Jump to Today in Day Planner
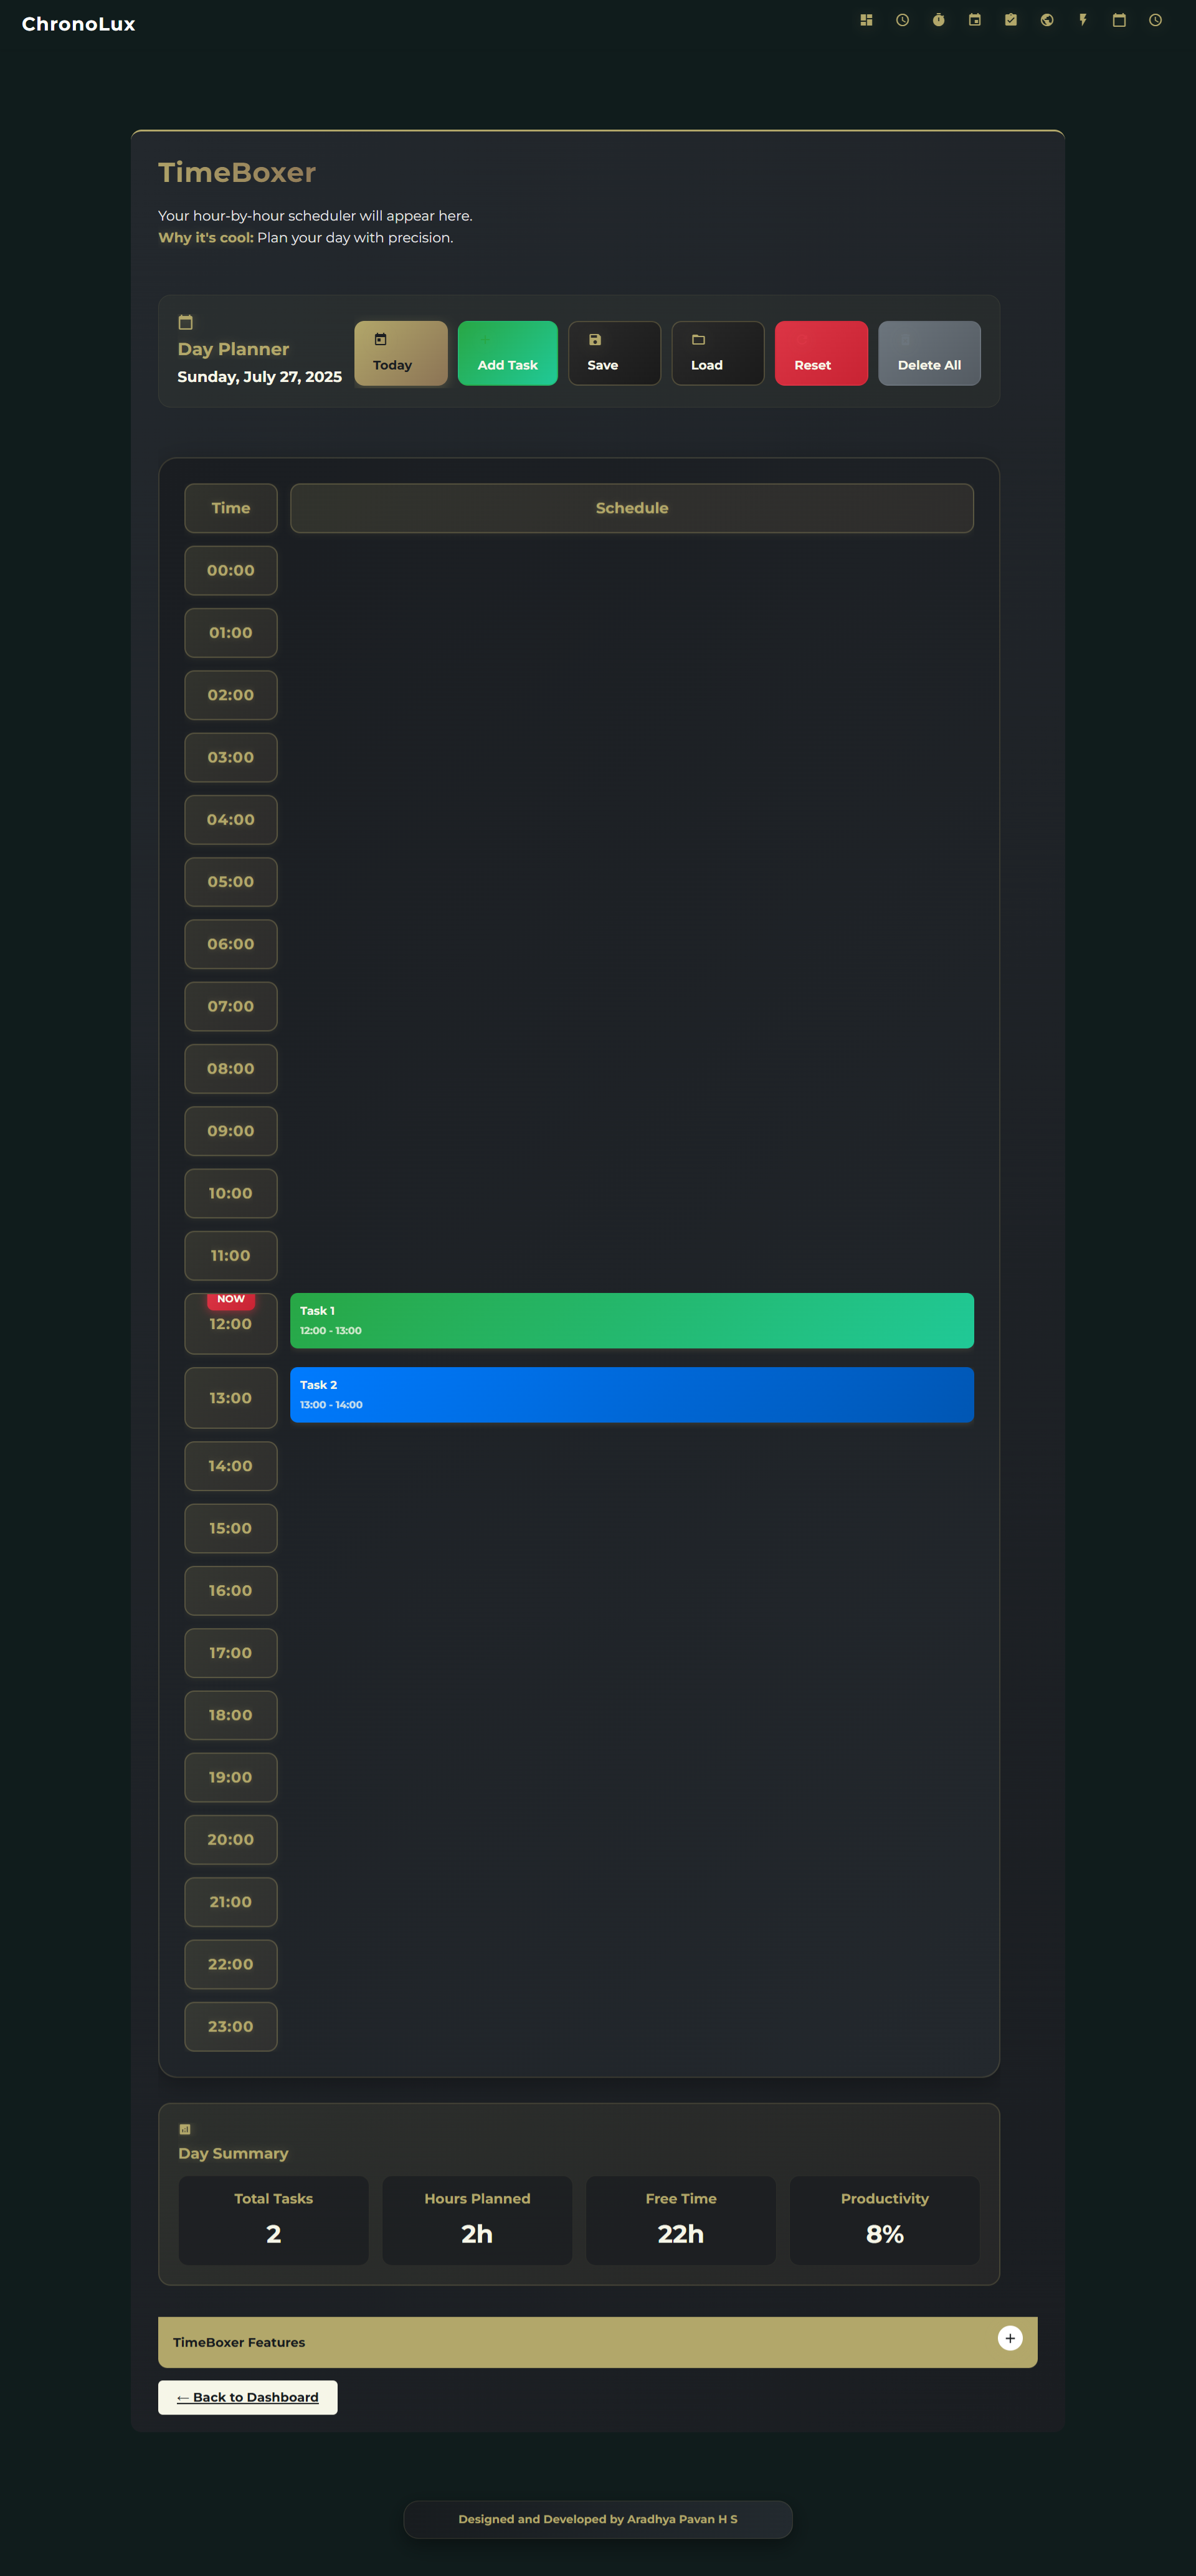The image size is (1196, 2576). coord(400,353)
